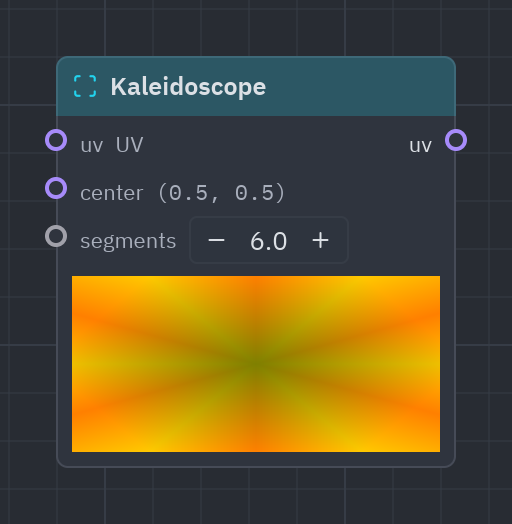Viewport: 512px width, 524px height.
Task: Select the Kaleidoscope node title
Action: [188, 87]
